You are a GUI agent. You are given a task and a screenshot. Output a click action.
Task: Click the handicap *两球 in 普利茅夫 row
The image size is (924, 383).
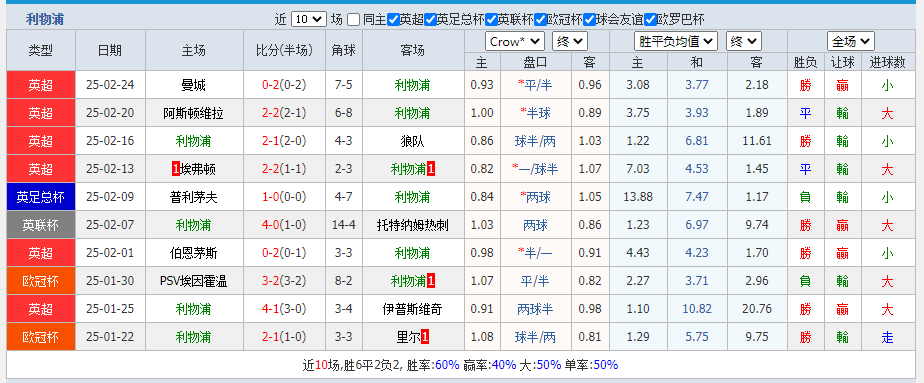(x=536, y=197)
